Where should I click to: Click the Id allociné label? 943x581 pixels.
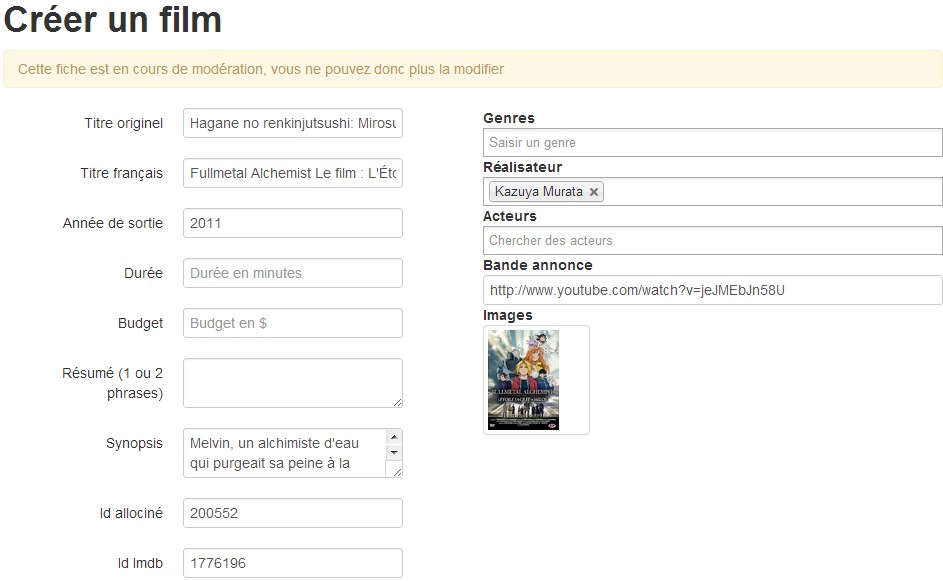click(x=131, y=513)
